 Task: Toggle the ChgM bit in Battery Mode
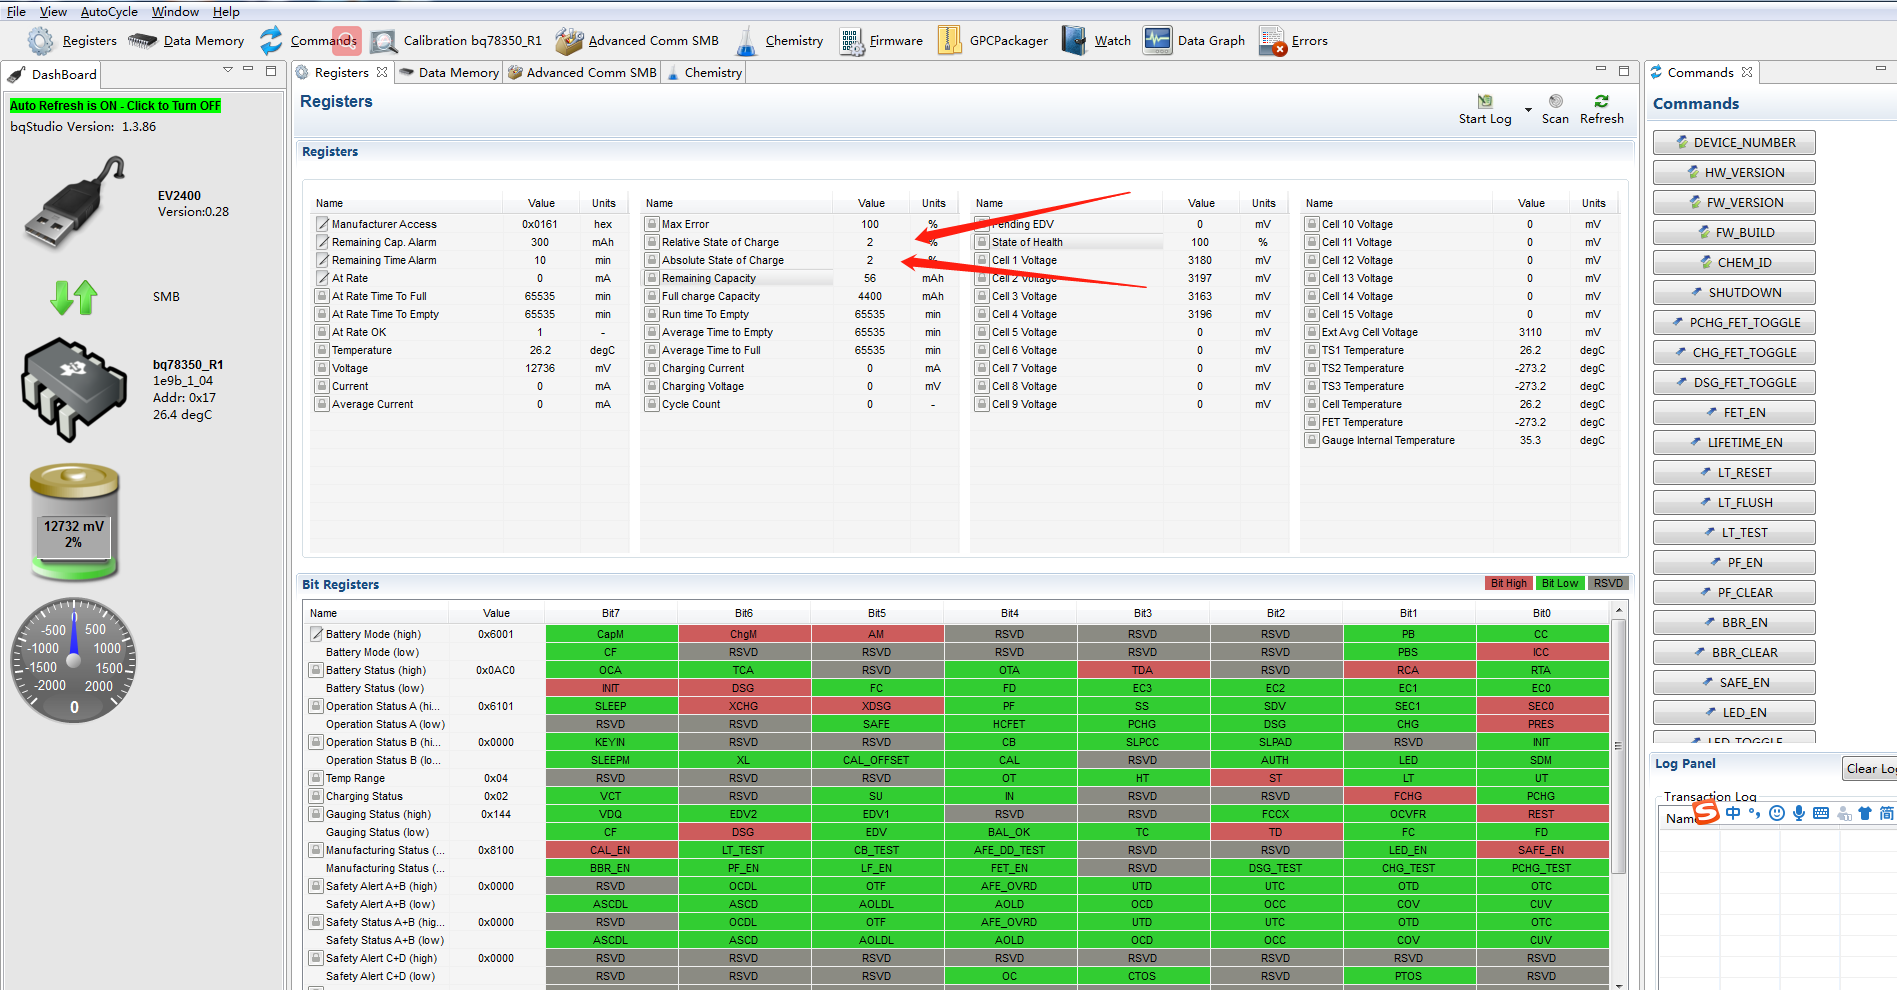click(744, 634)
